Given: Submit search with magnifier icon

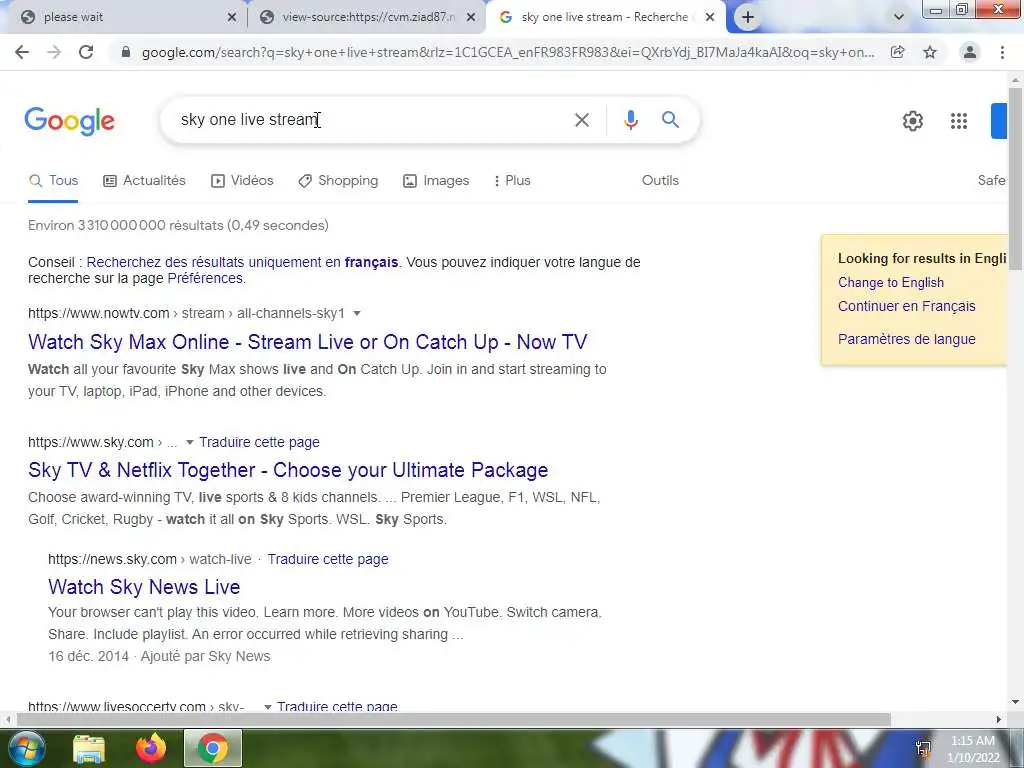Looking at the screenshot, I should click(x=670, y=120).
